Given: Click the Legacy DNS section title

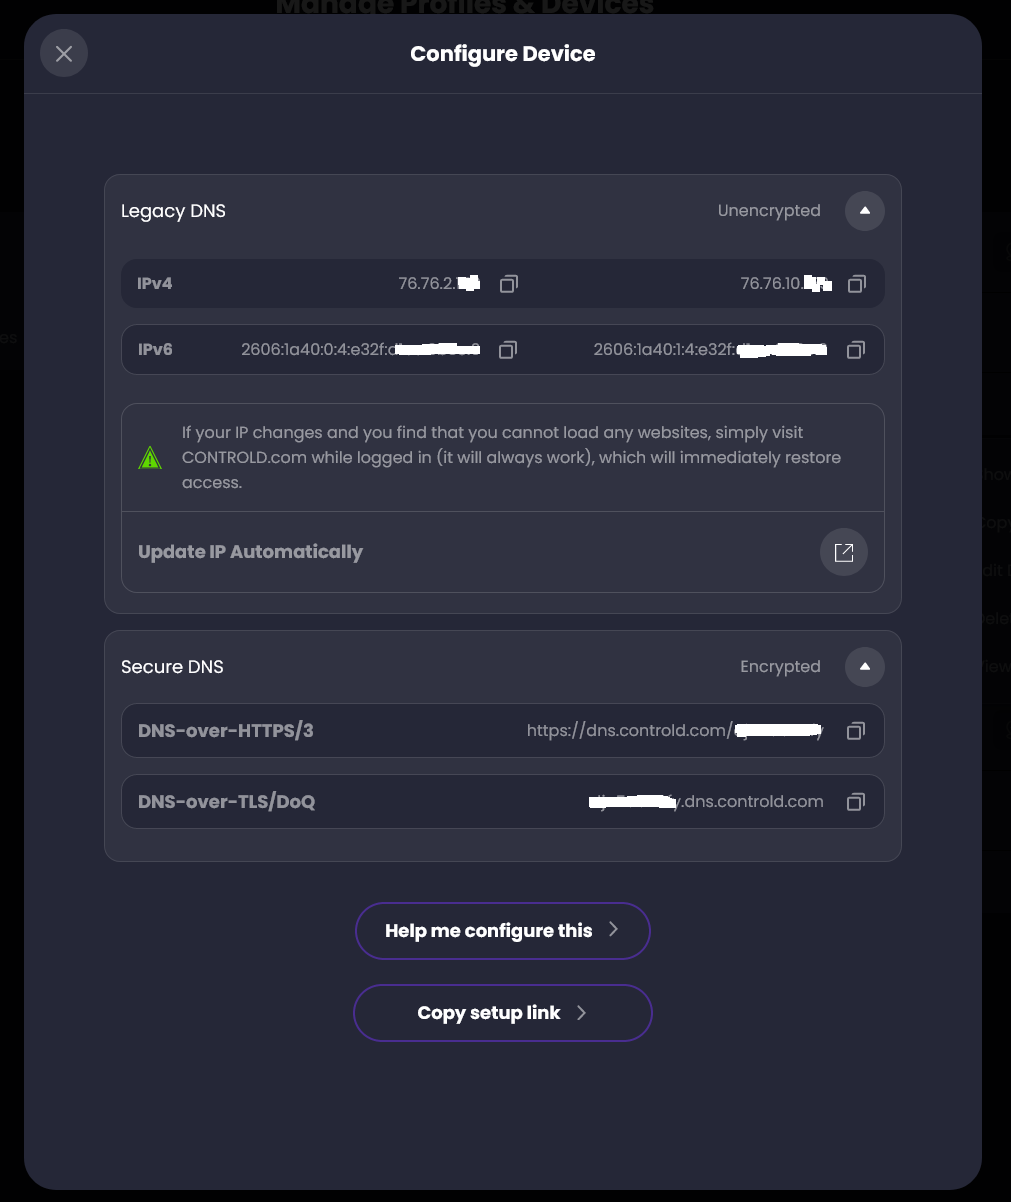Looking at the screenshot, I should pyautogui.click(x=173, y=211).
